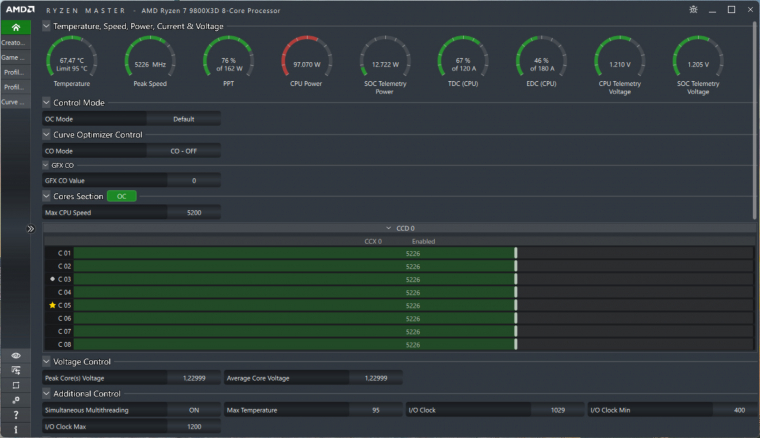The height and width of the screenshot is (438, 760).
Task: Click the CPU Telemetry Voltage gauge
Action: pyautogui.click(x=619, y=65)
